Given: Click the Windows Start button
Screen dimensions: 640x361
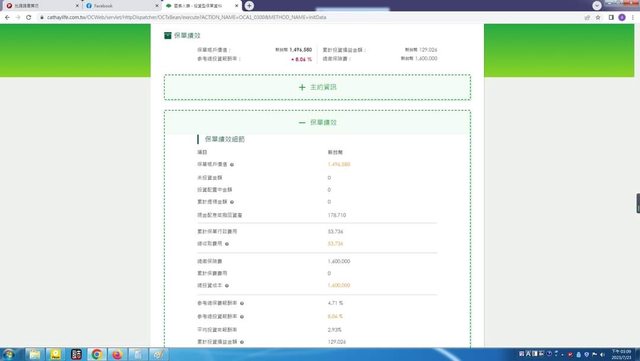Looking at the screenshot, I should coord(9,354).
